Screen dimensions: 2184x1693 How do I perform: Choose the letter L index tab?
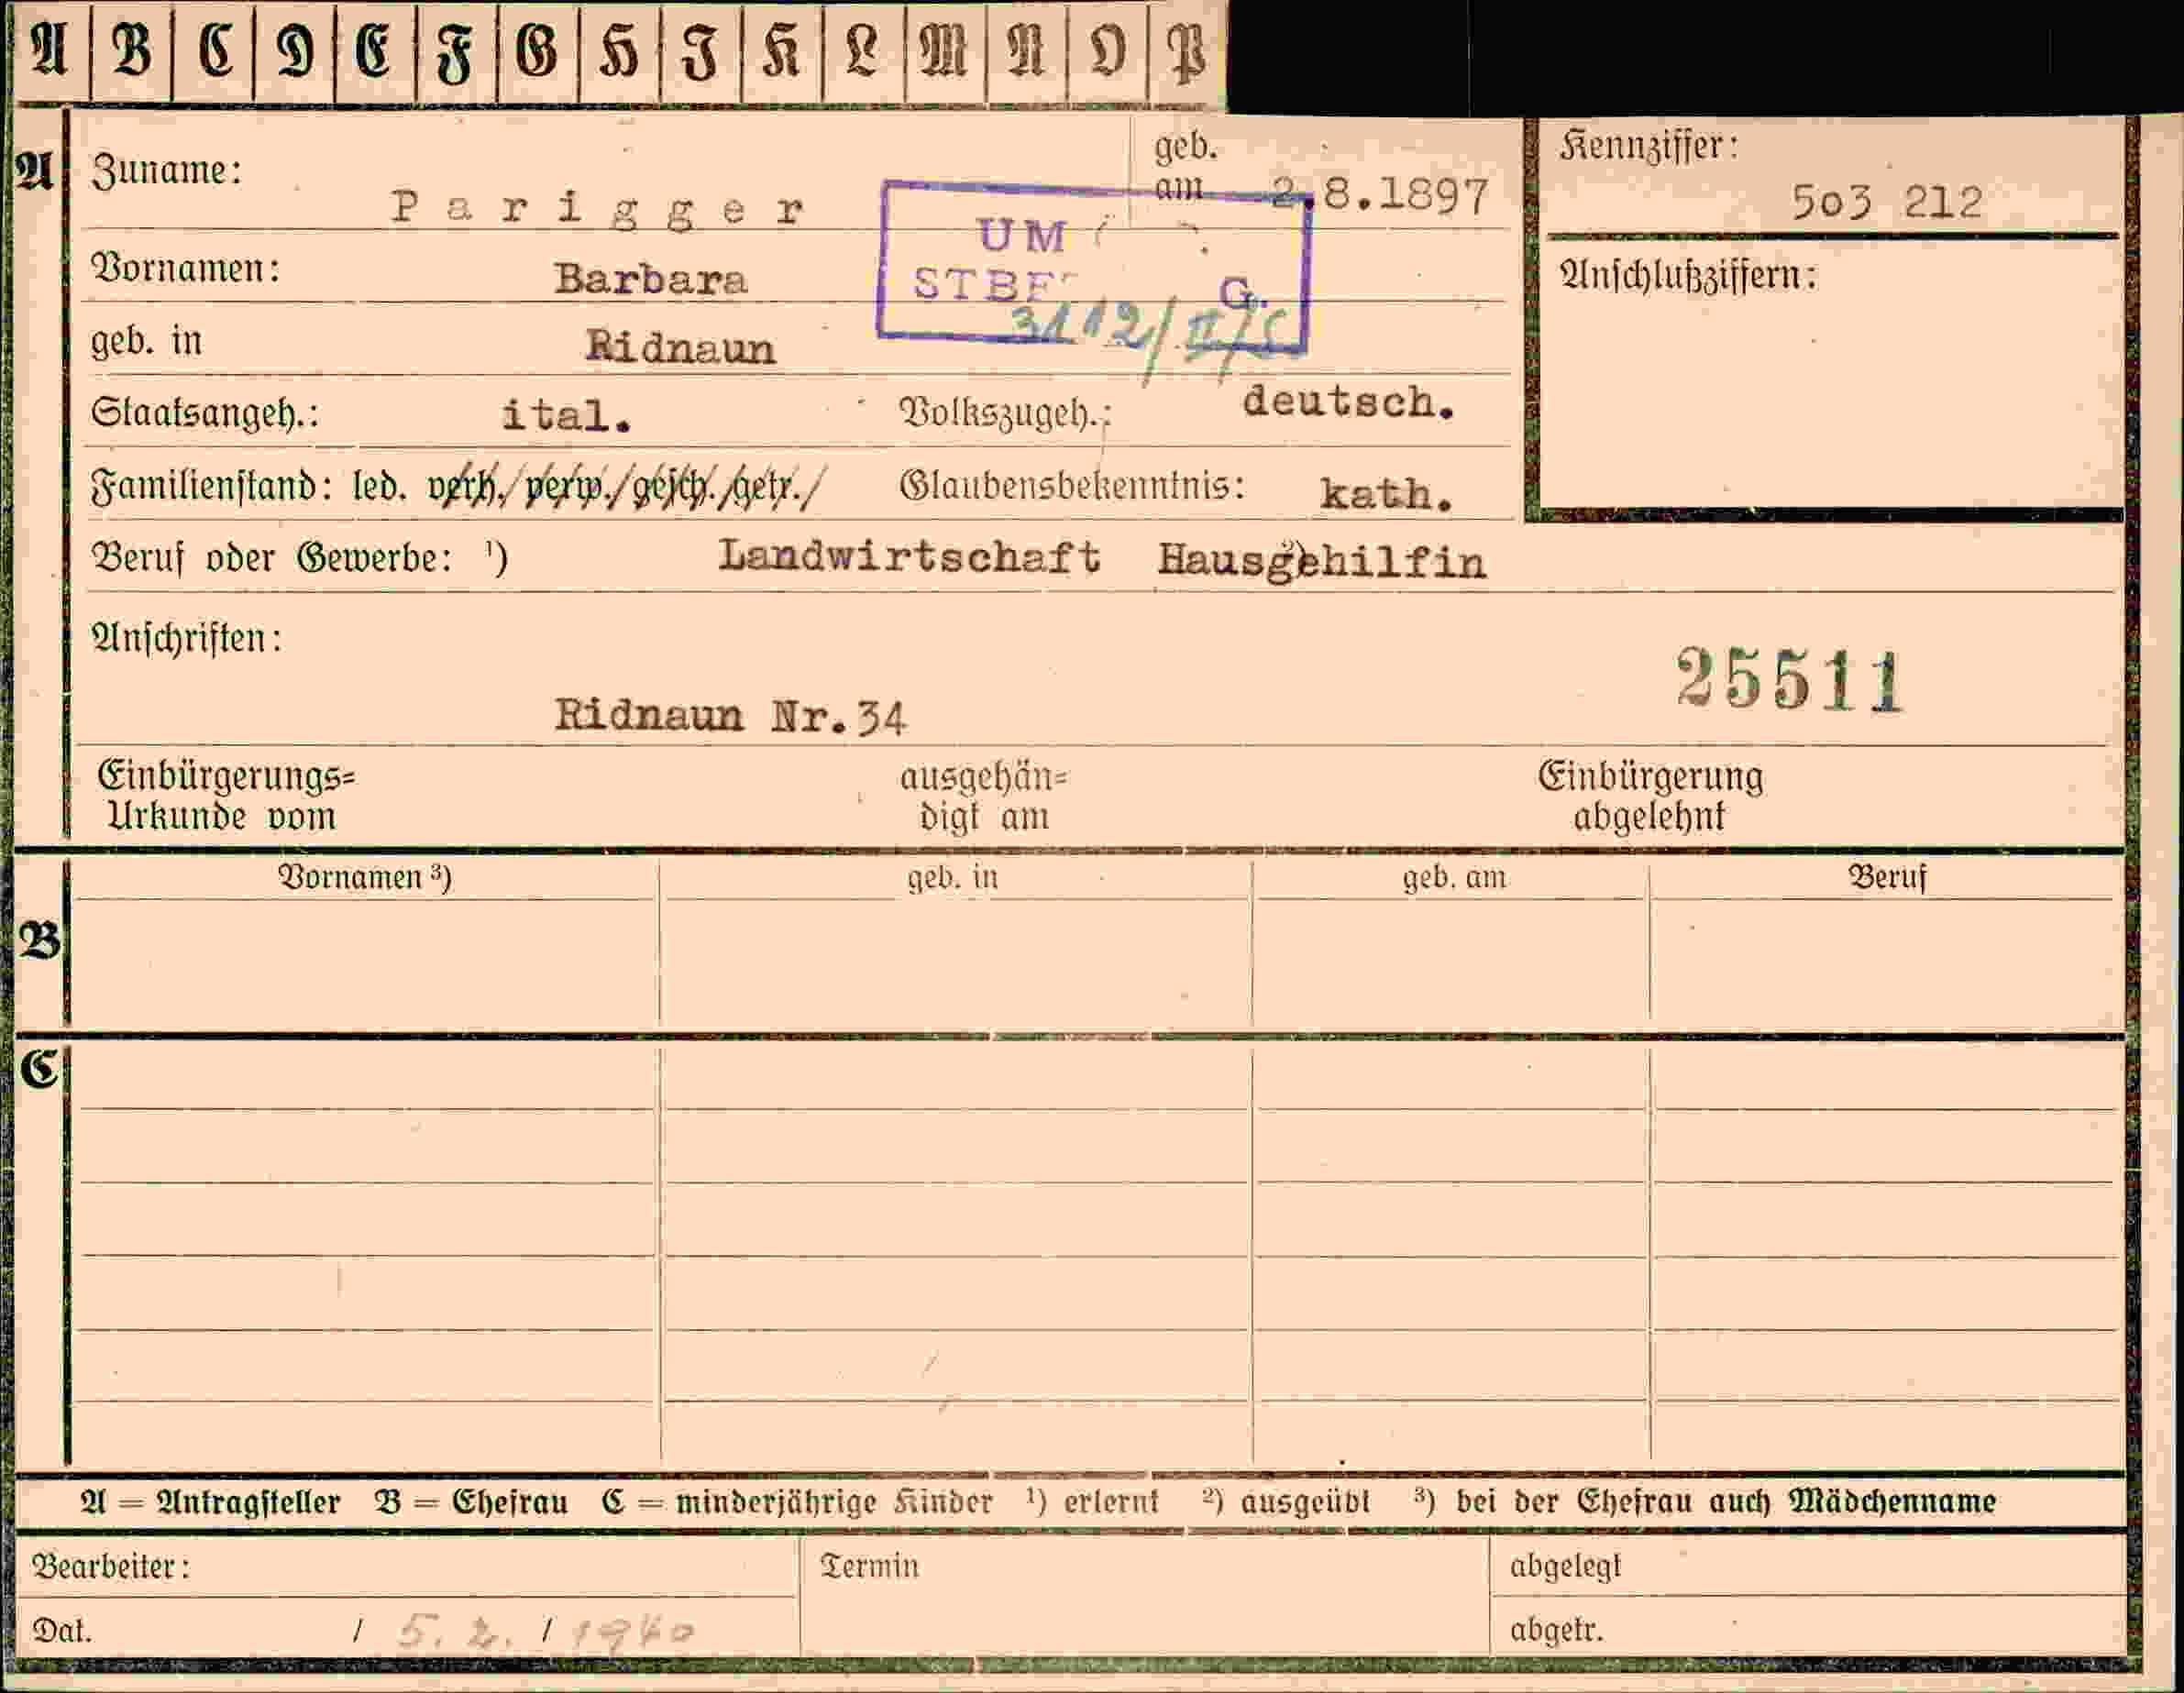(864, 51)
